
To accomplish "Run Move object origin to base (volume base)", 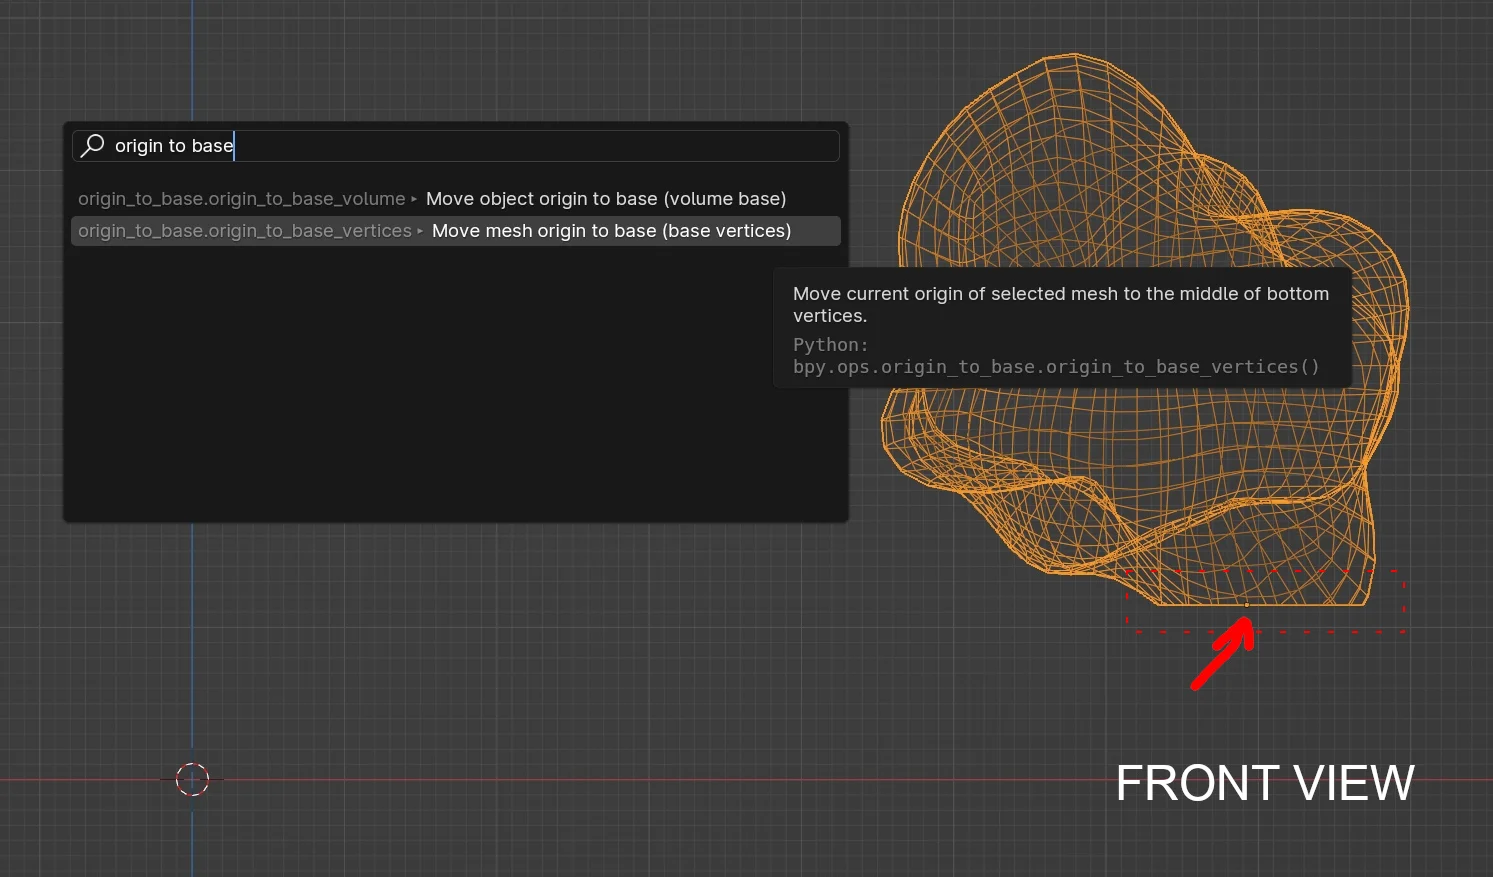I will click(605, 198).
